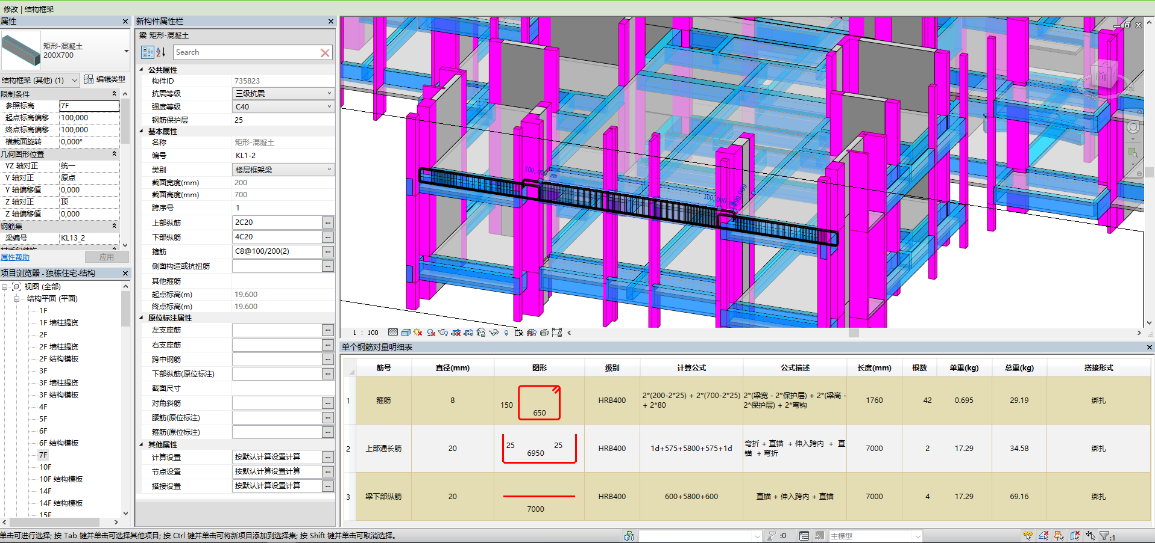Switch to categorized property view icon
This screenshot has height=543, width=1155.
[147, 52]
